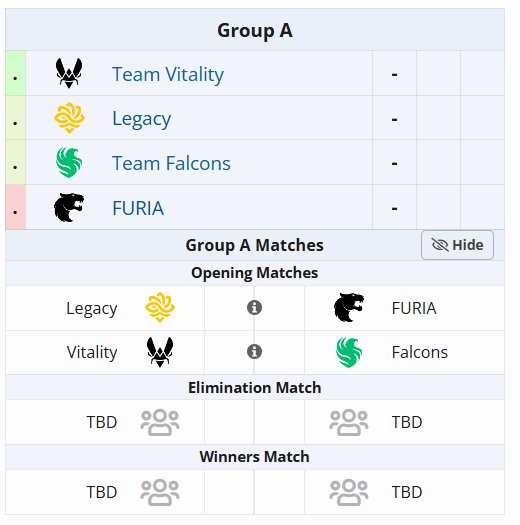Open the Team Vitality link
Viewport: 520px width, 525px height.
coord(168,74)
